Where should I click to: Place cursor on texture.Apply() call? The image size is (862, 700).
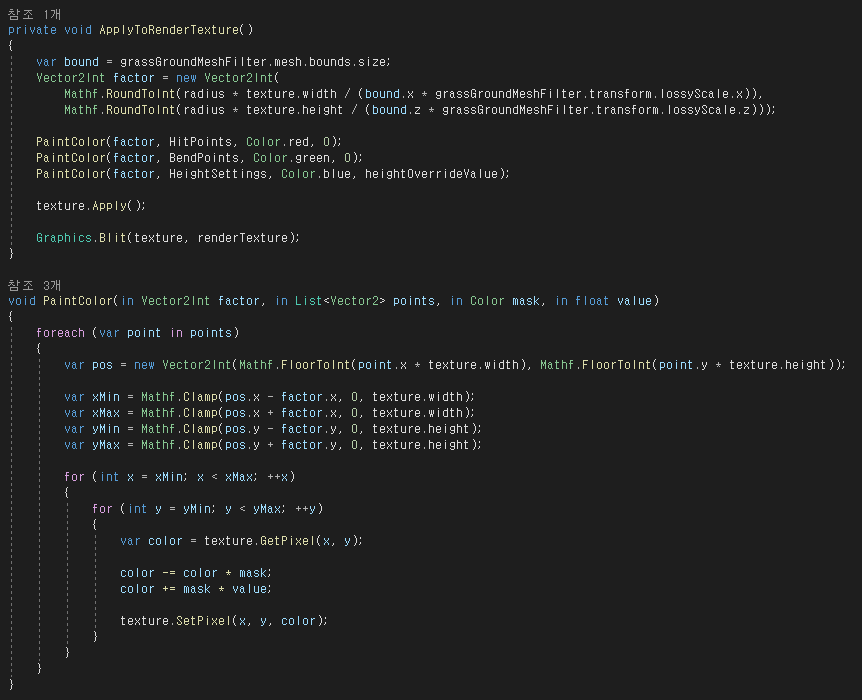click(x=90, y=206)
